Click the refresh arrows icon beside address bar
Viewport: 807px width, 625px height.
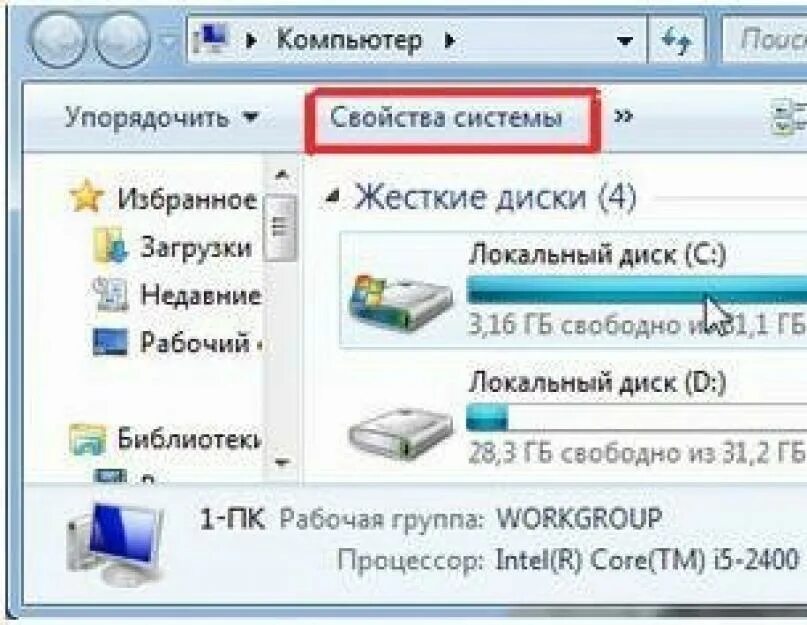pyautogui.click(x=676, y=40)
